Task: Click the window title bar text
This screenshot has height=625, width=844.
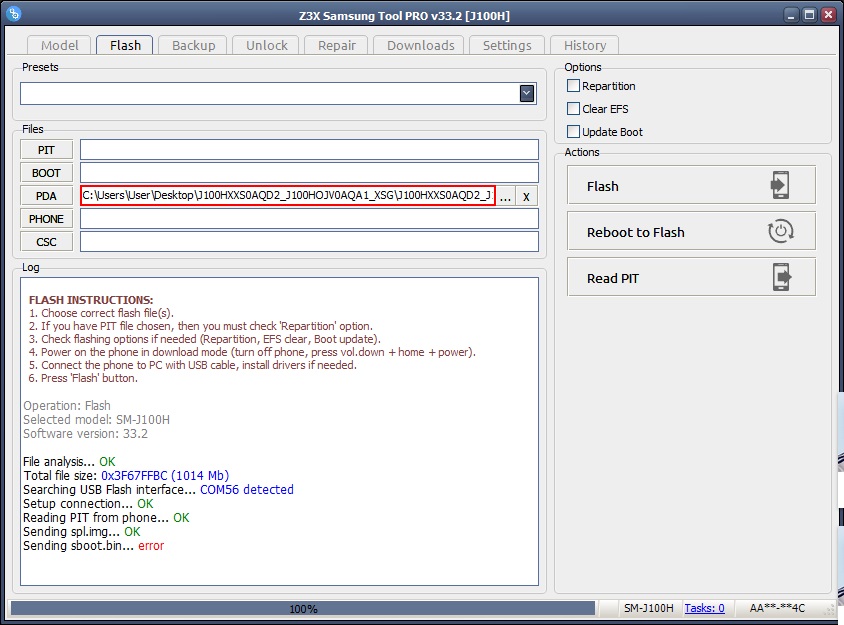Action: [x=404, y=16]
